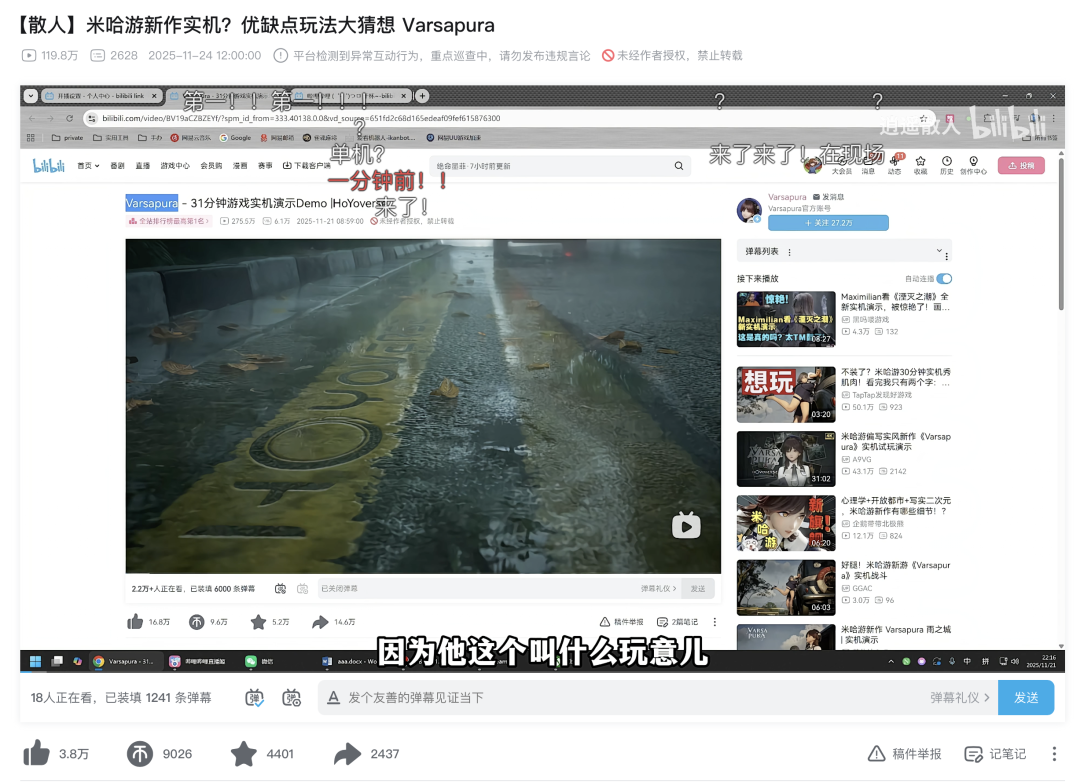Image resolution: width=1080 pixels, height=782 pixels.
Task: Toggle danmaku visibility next to the comment input
Action: pyautogui.click(x=254, y=698)
